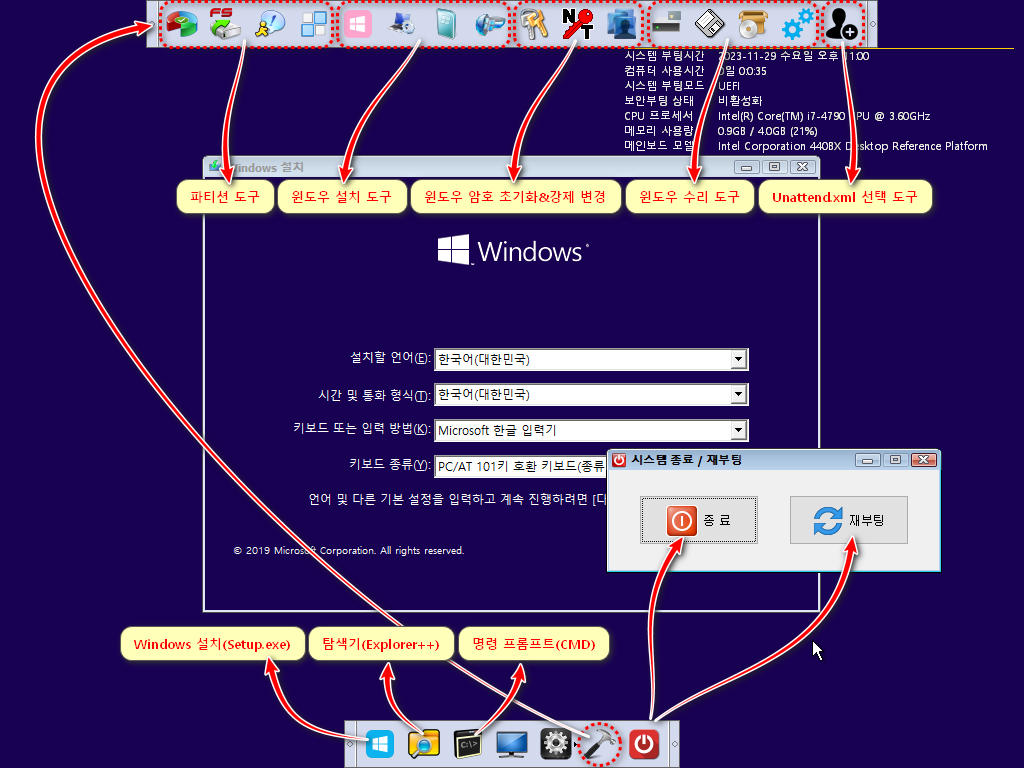The width and height of the screenshot is (1024, 768).
Task: Click the top dock right edge handle
Action: (x=872, y=24)
